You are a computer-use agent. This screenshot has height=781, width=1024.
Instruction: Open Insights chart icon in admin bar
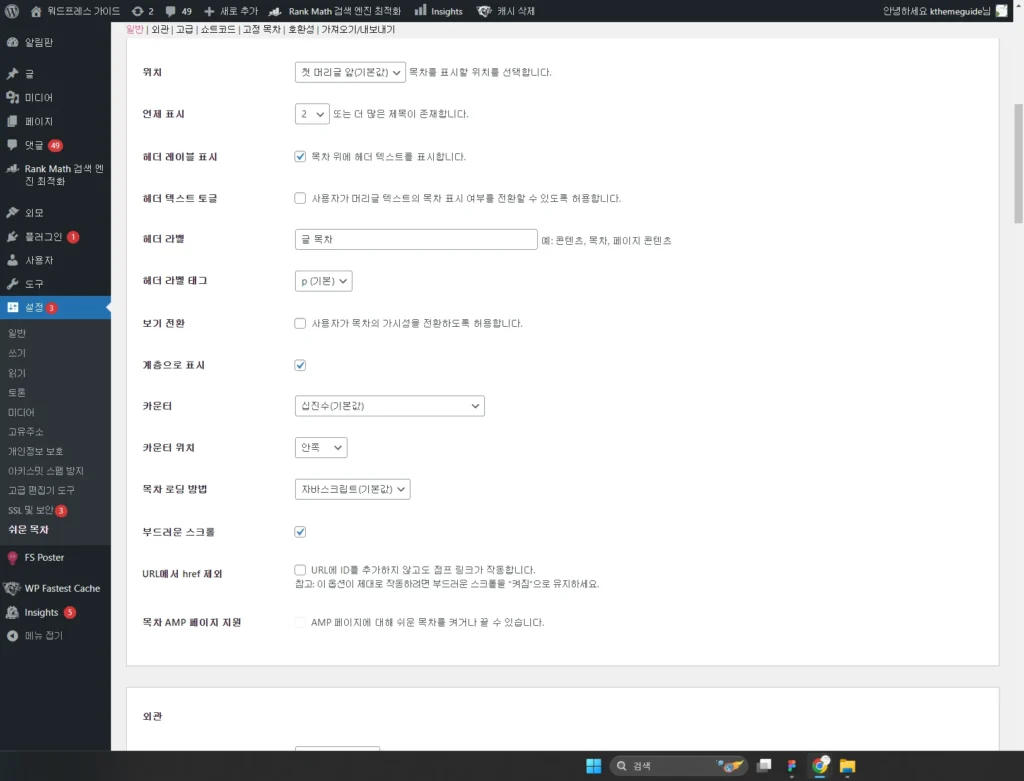tap(421, 10)
